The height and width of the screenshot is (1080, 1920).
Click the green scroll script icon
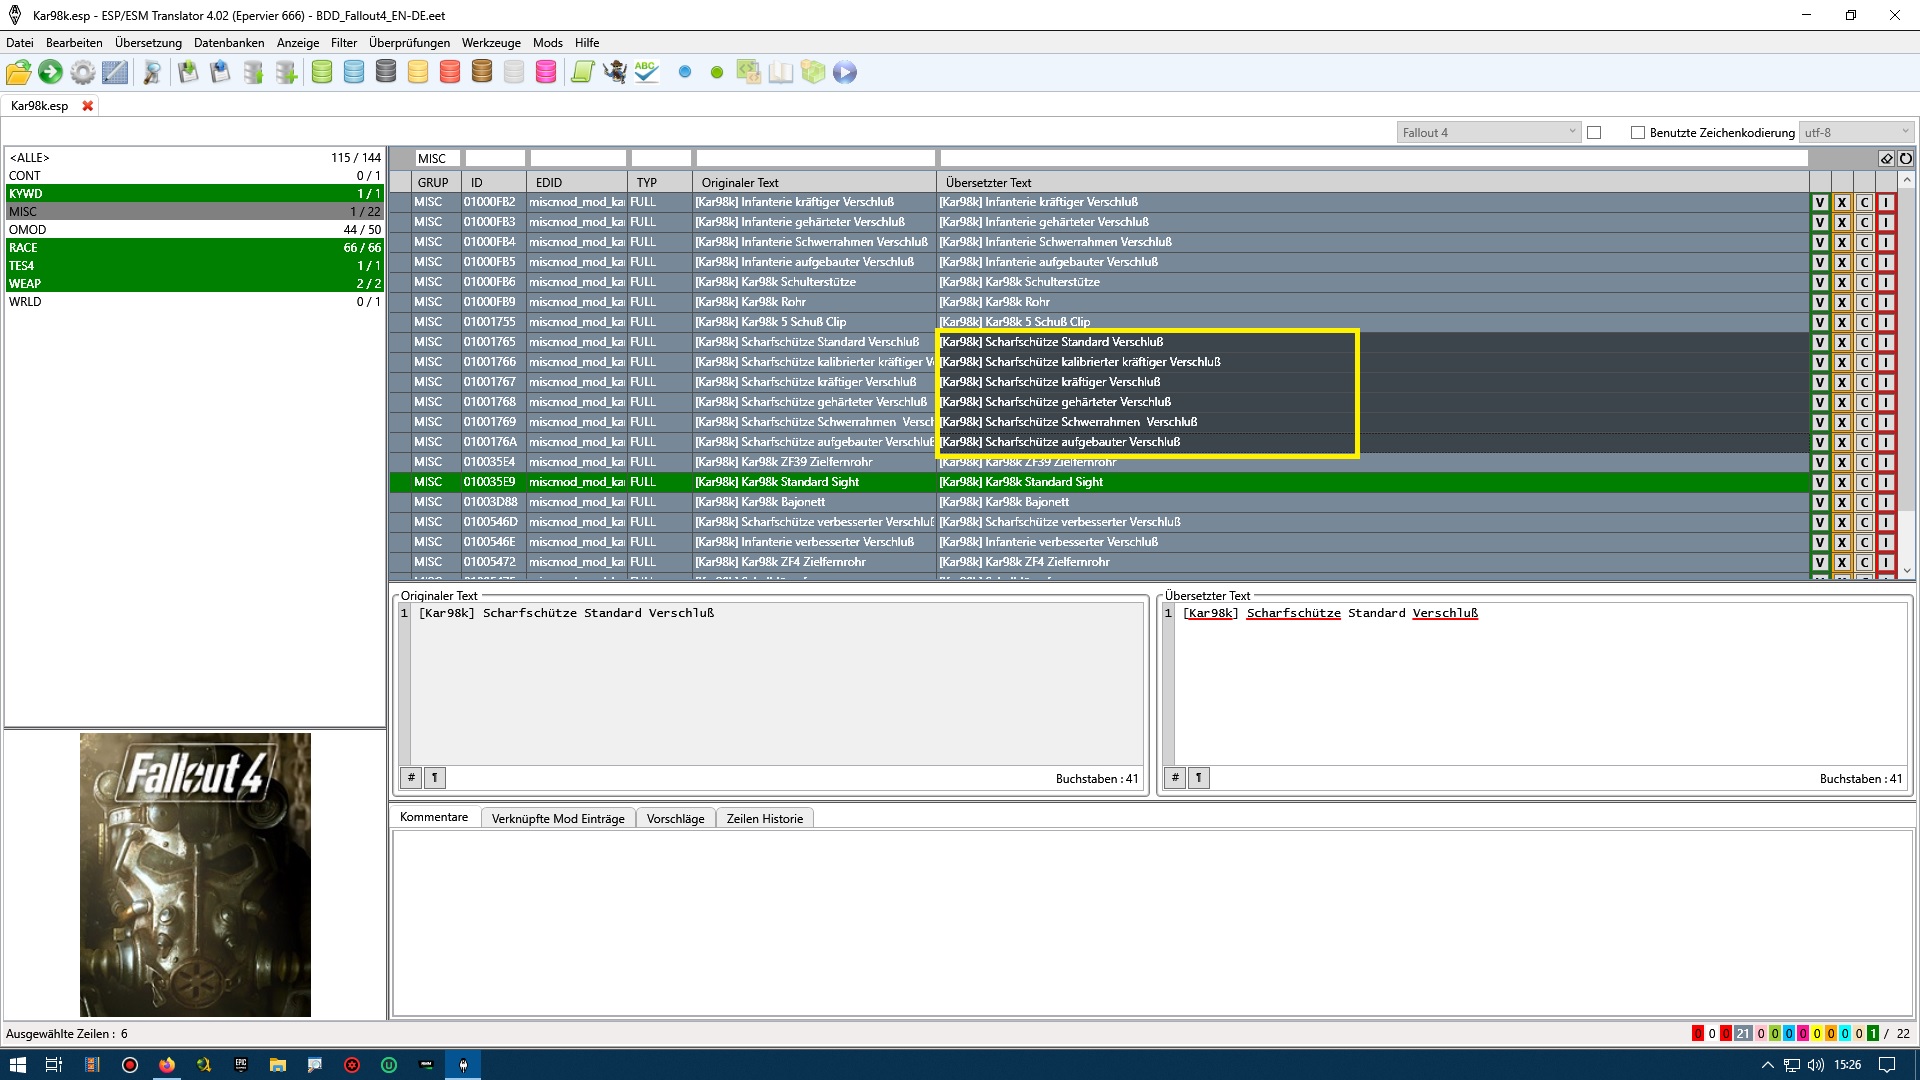(x=582, y=72)
